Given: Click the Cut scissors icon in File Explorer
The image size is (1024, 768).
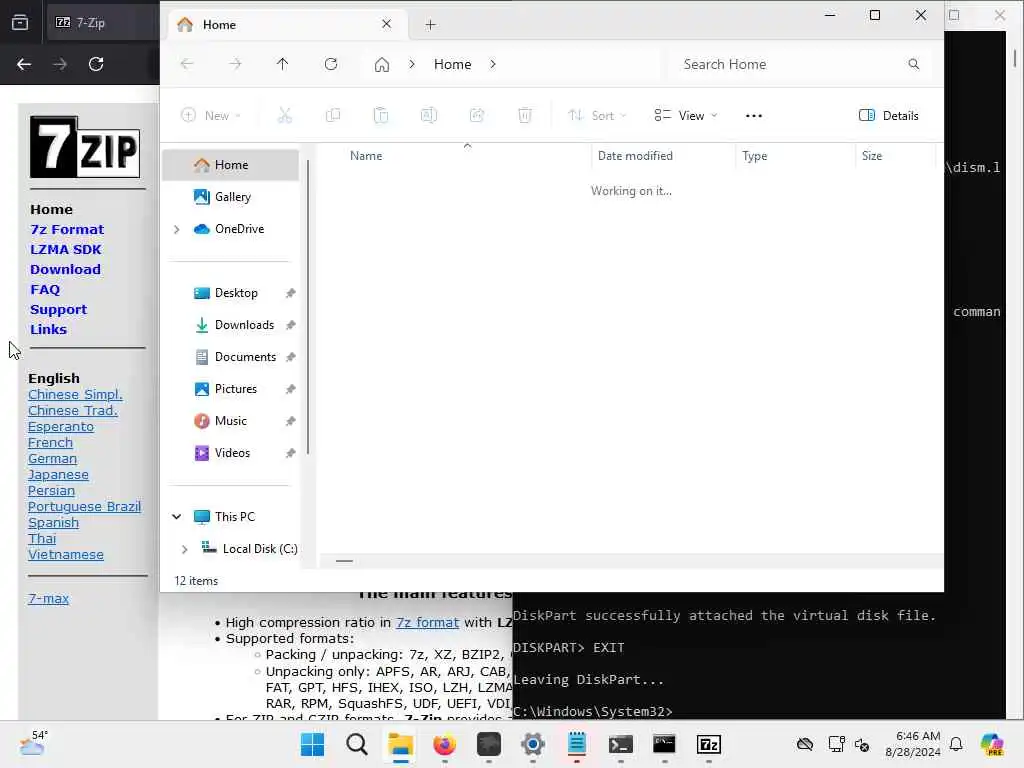Looking at the screenshot, I should click(x=285, y=116).
